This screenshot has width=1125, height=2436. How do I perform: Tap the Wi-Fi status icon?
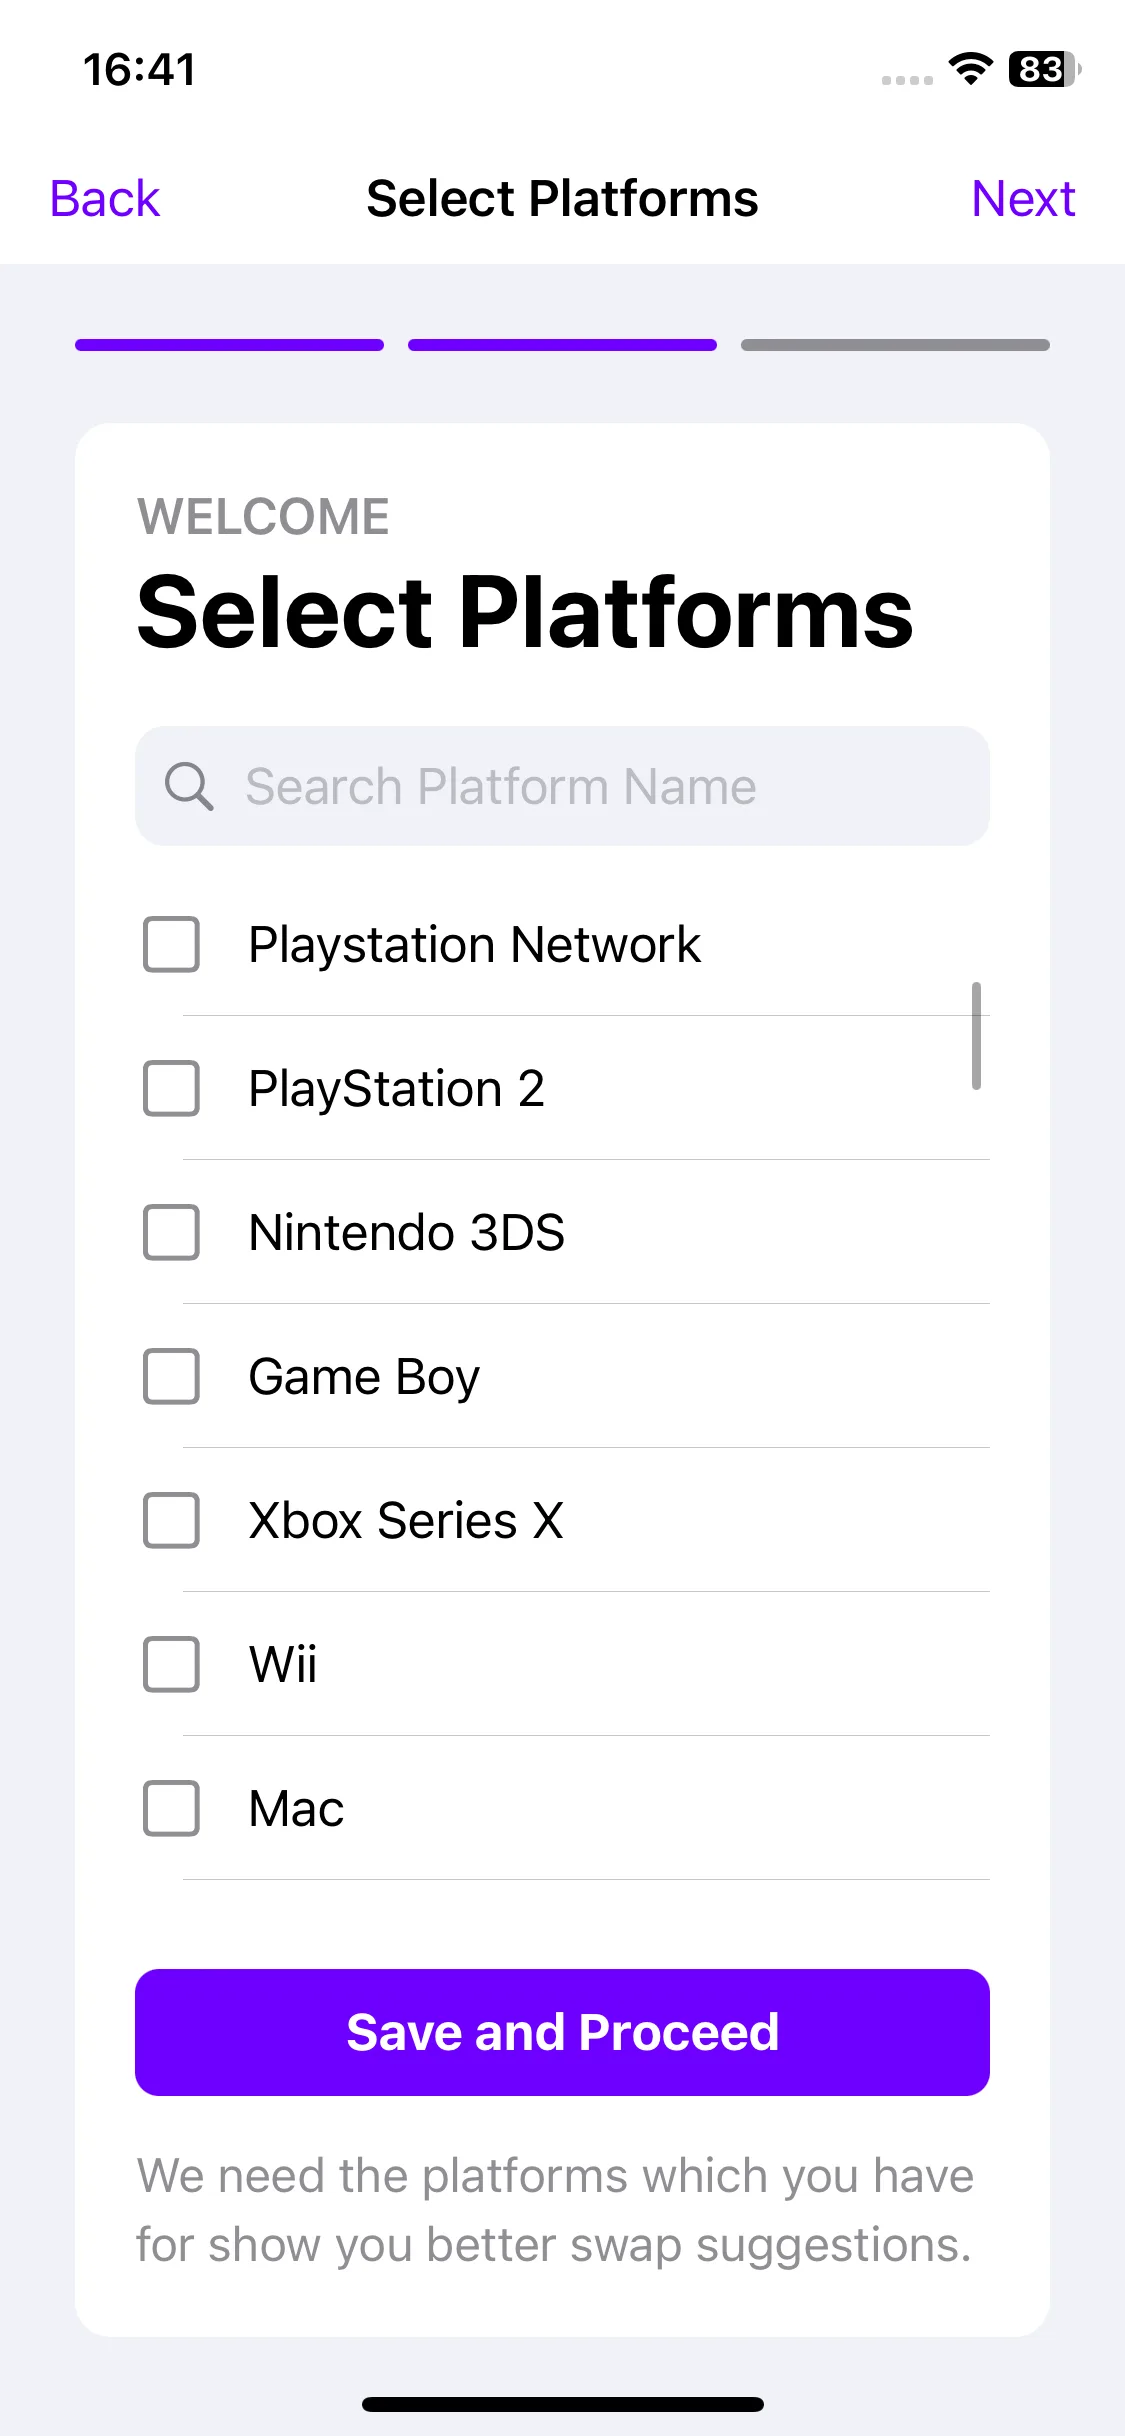coord(969,69)
